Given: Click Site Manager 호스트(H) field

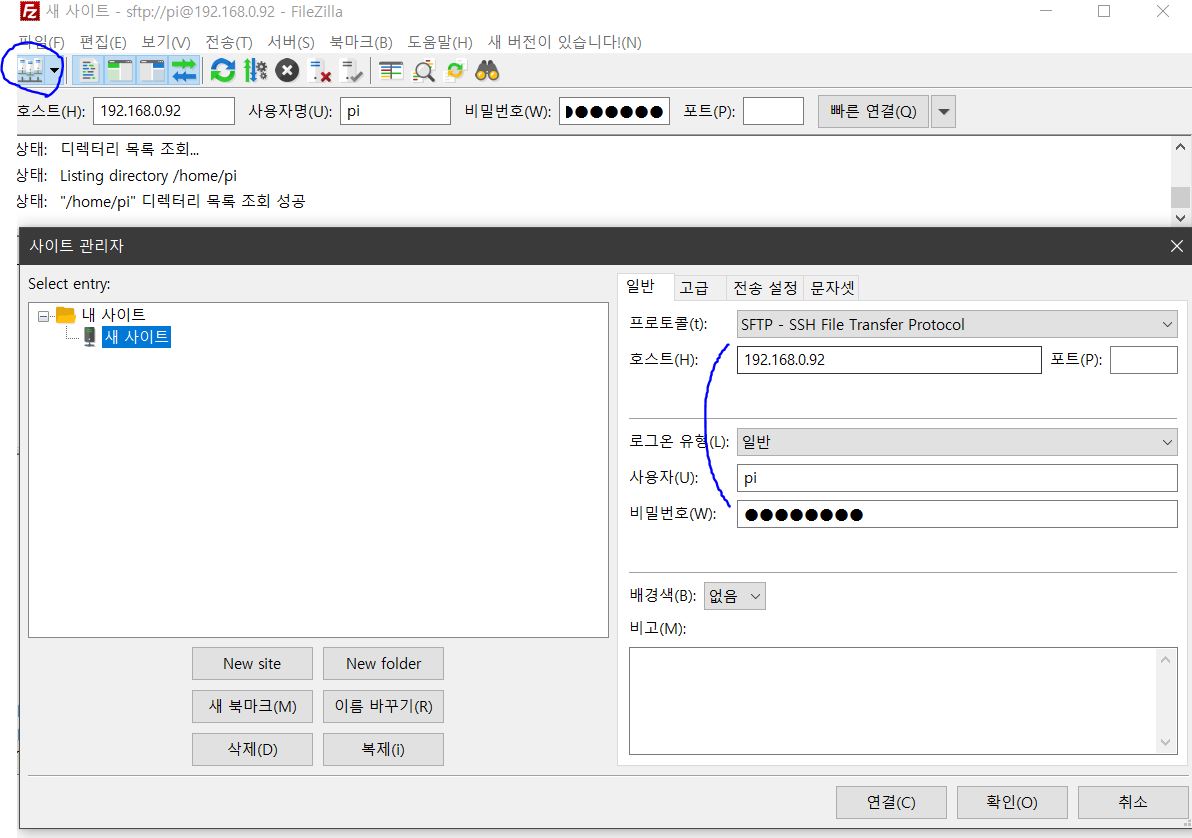Looking at the screenshot, I should (x=889, y=360).
